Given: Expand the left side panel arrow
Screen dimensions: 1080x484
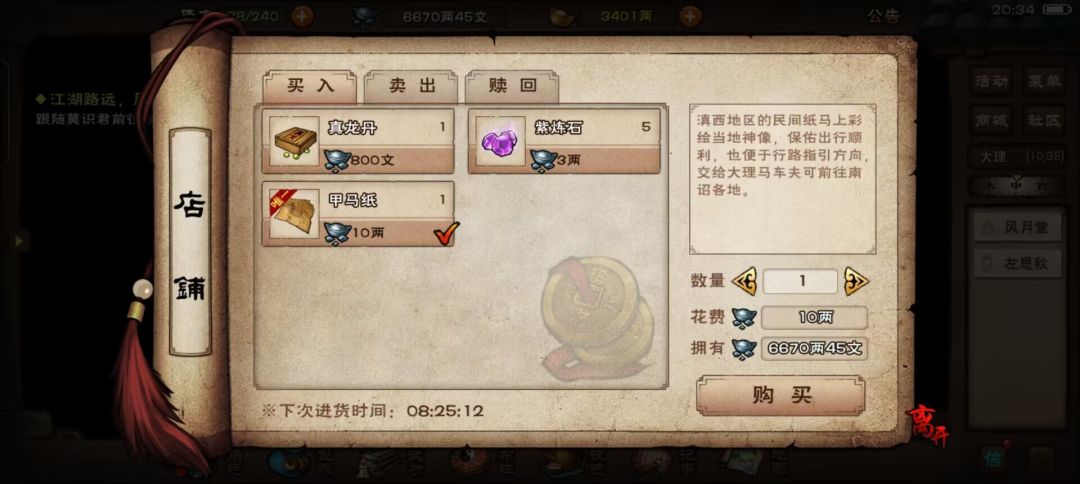Looking at the screenshot, I should 19,241.
